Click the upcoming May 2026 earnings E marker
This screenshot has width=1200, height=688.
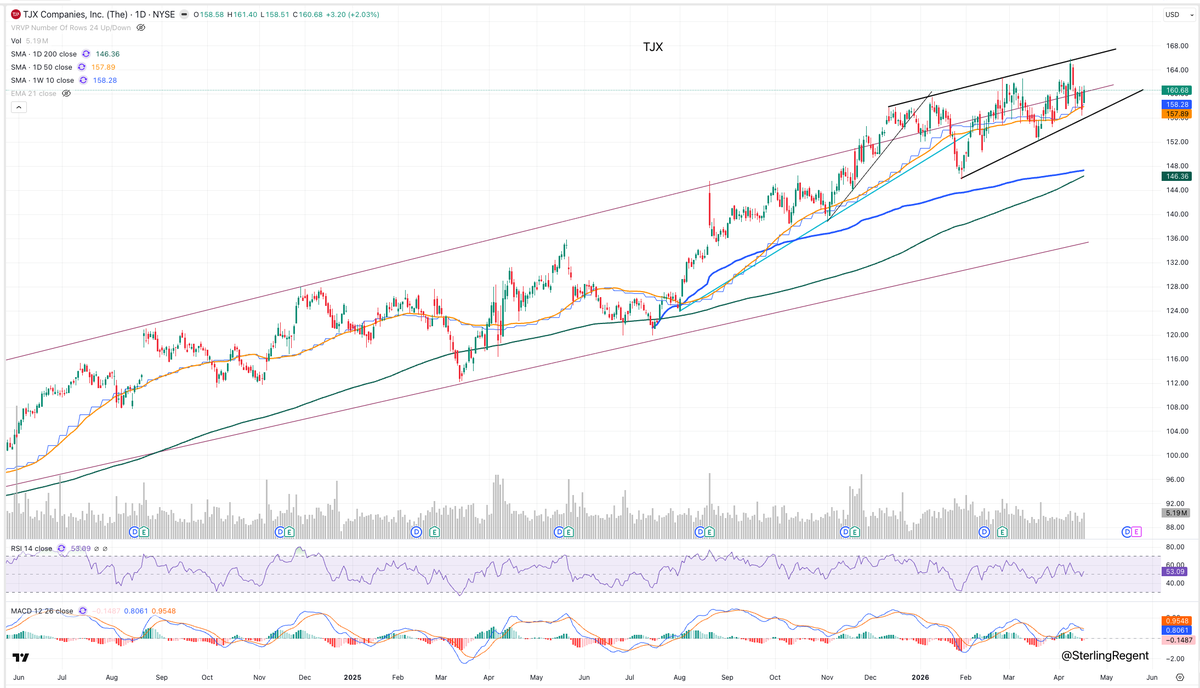pyautogui.click(x=1138, y=531)
